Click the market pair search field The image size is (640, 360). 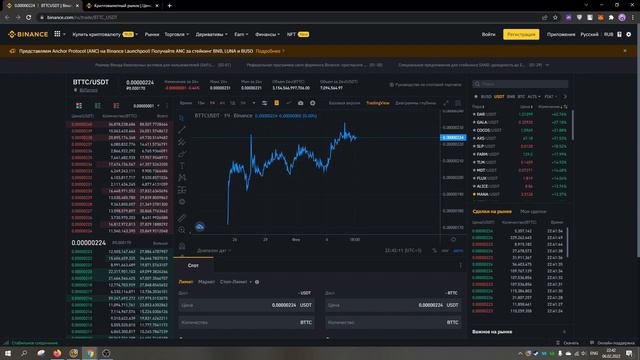coord(520,84)
